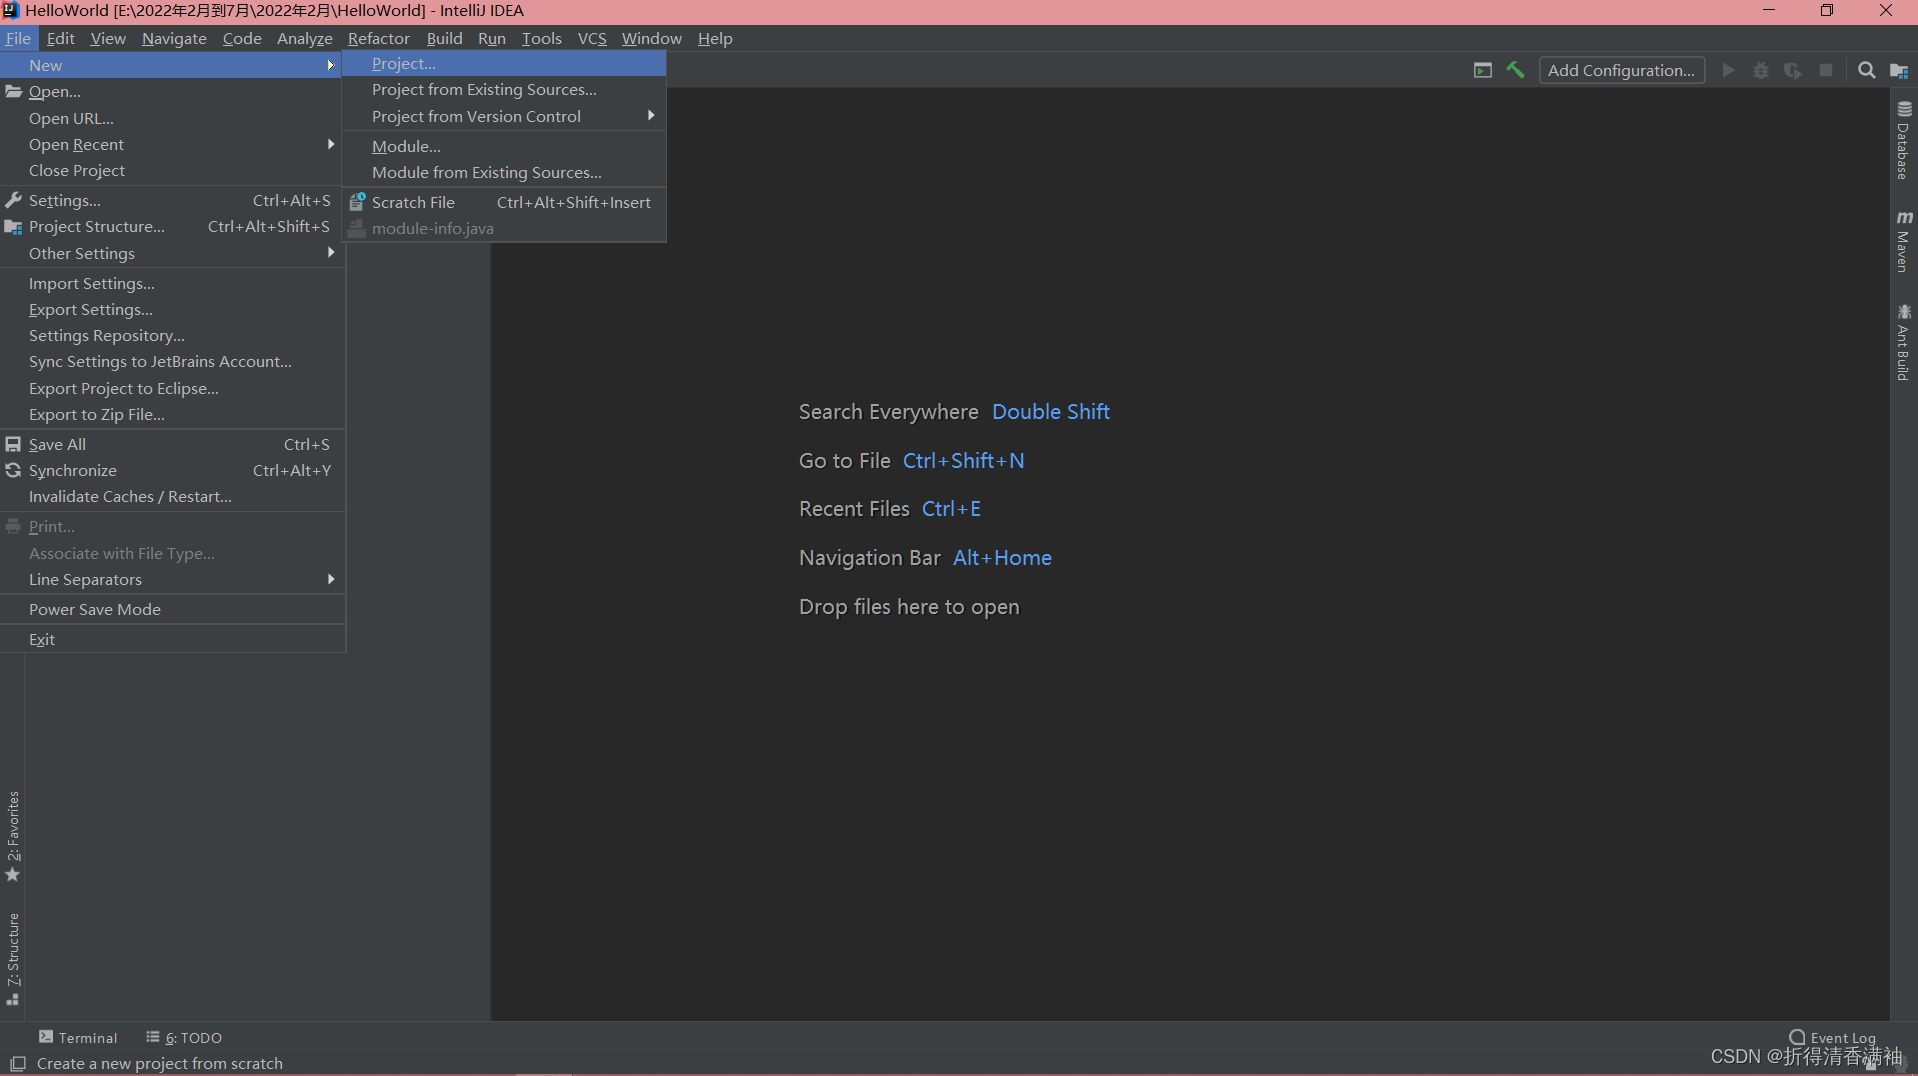Select Sync Settings to JetBrains Account...
This screenshot has width=1918, height=1076.
coord(172,361)
